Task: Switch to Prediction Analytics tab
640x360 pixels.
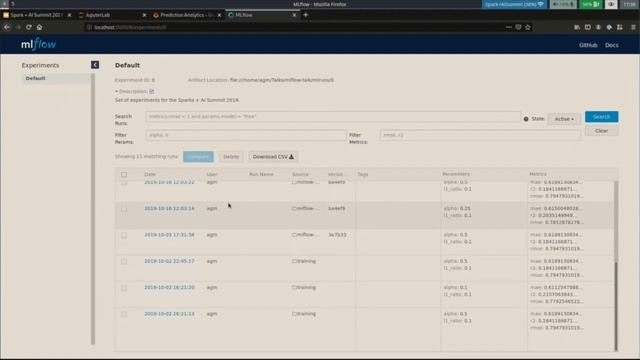Action: 186,15
